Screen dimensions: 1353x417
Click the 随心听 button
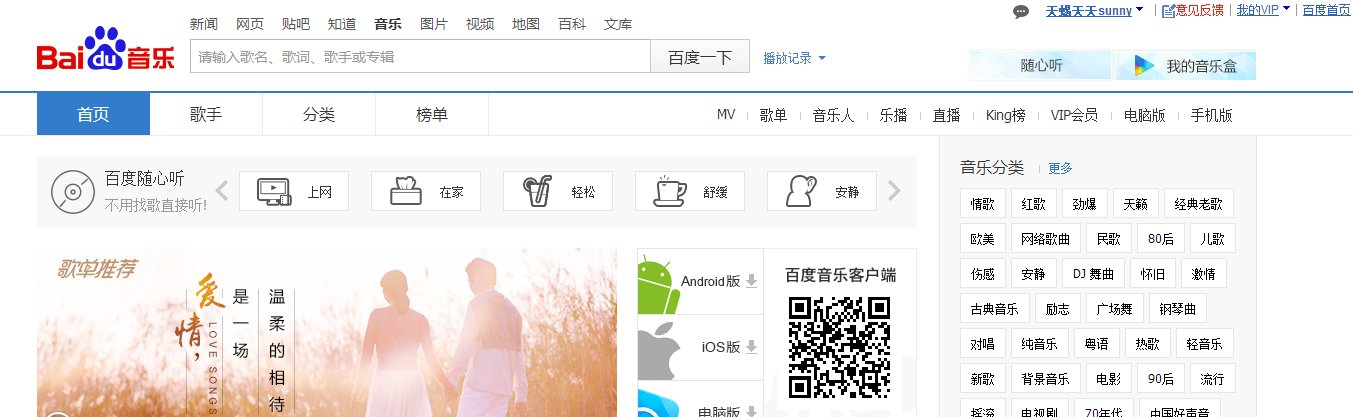(1040, 66)
